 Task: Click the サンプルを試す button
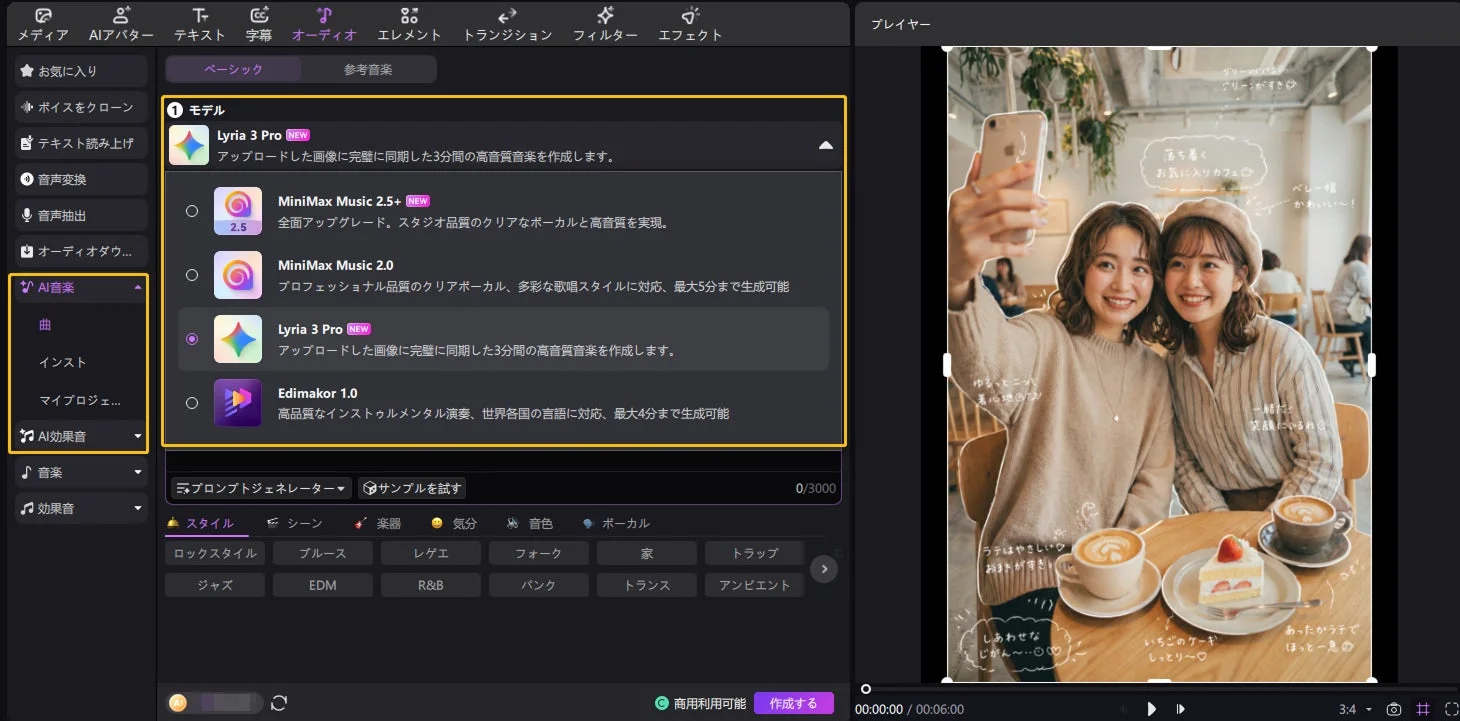pos(410,487)
